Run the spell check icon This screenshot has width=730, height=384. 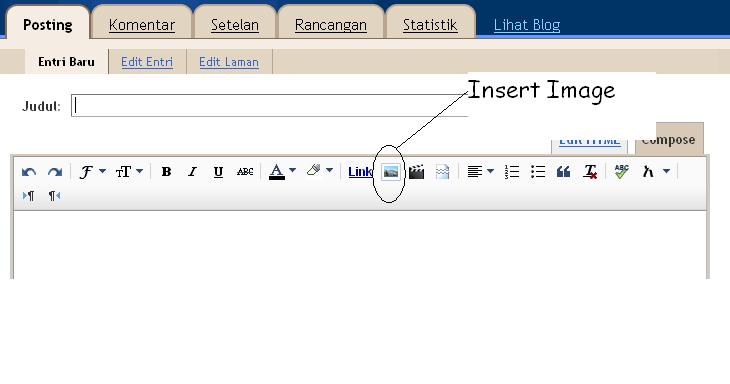(622, 171)
